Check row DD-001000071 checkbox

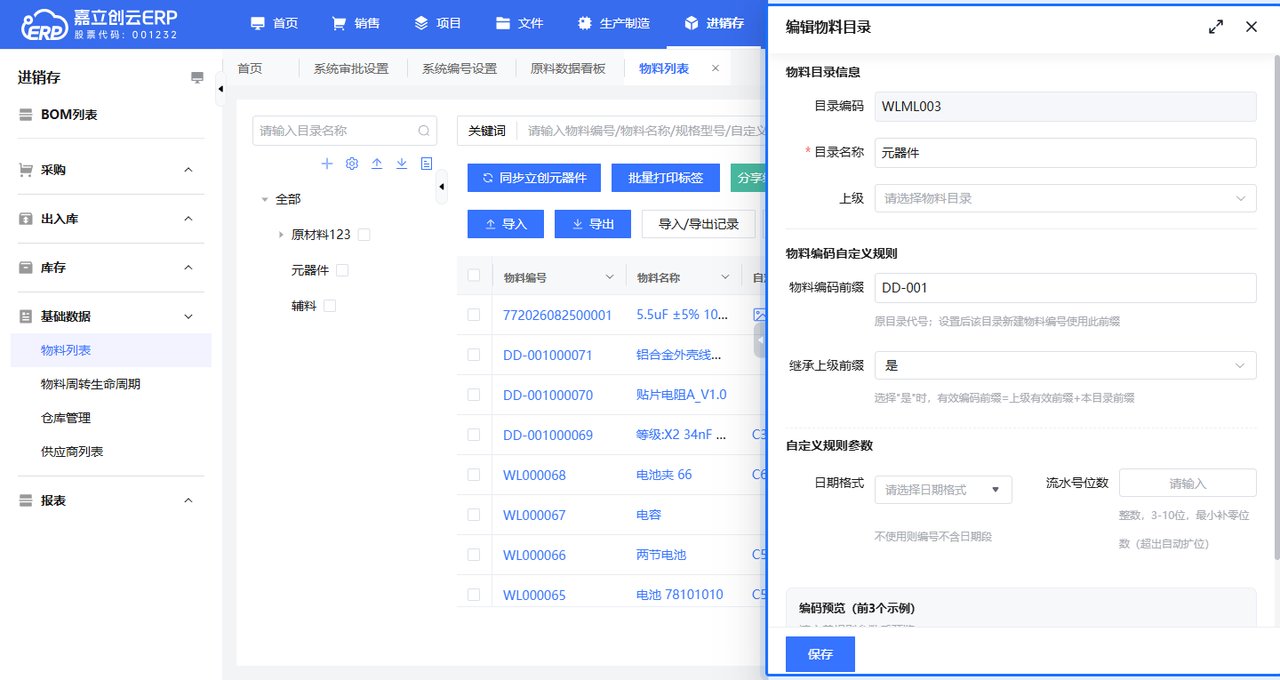pos(474,354)
